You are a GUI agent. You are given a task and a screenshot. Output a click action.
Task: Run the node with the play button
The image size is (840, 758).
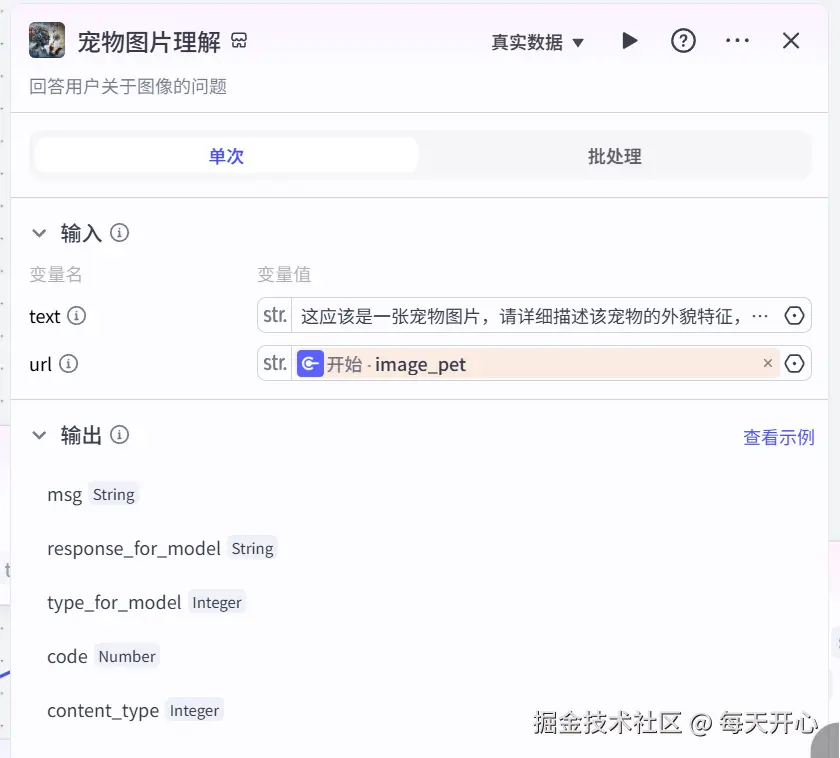(629, 41)
